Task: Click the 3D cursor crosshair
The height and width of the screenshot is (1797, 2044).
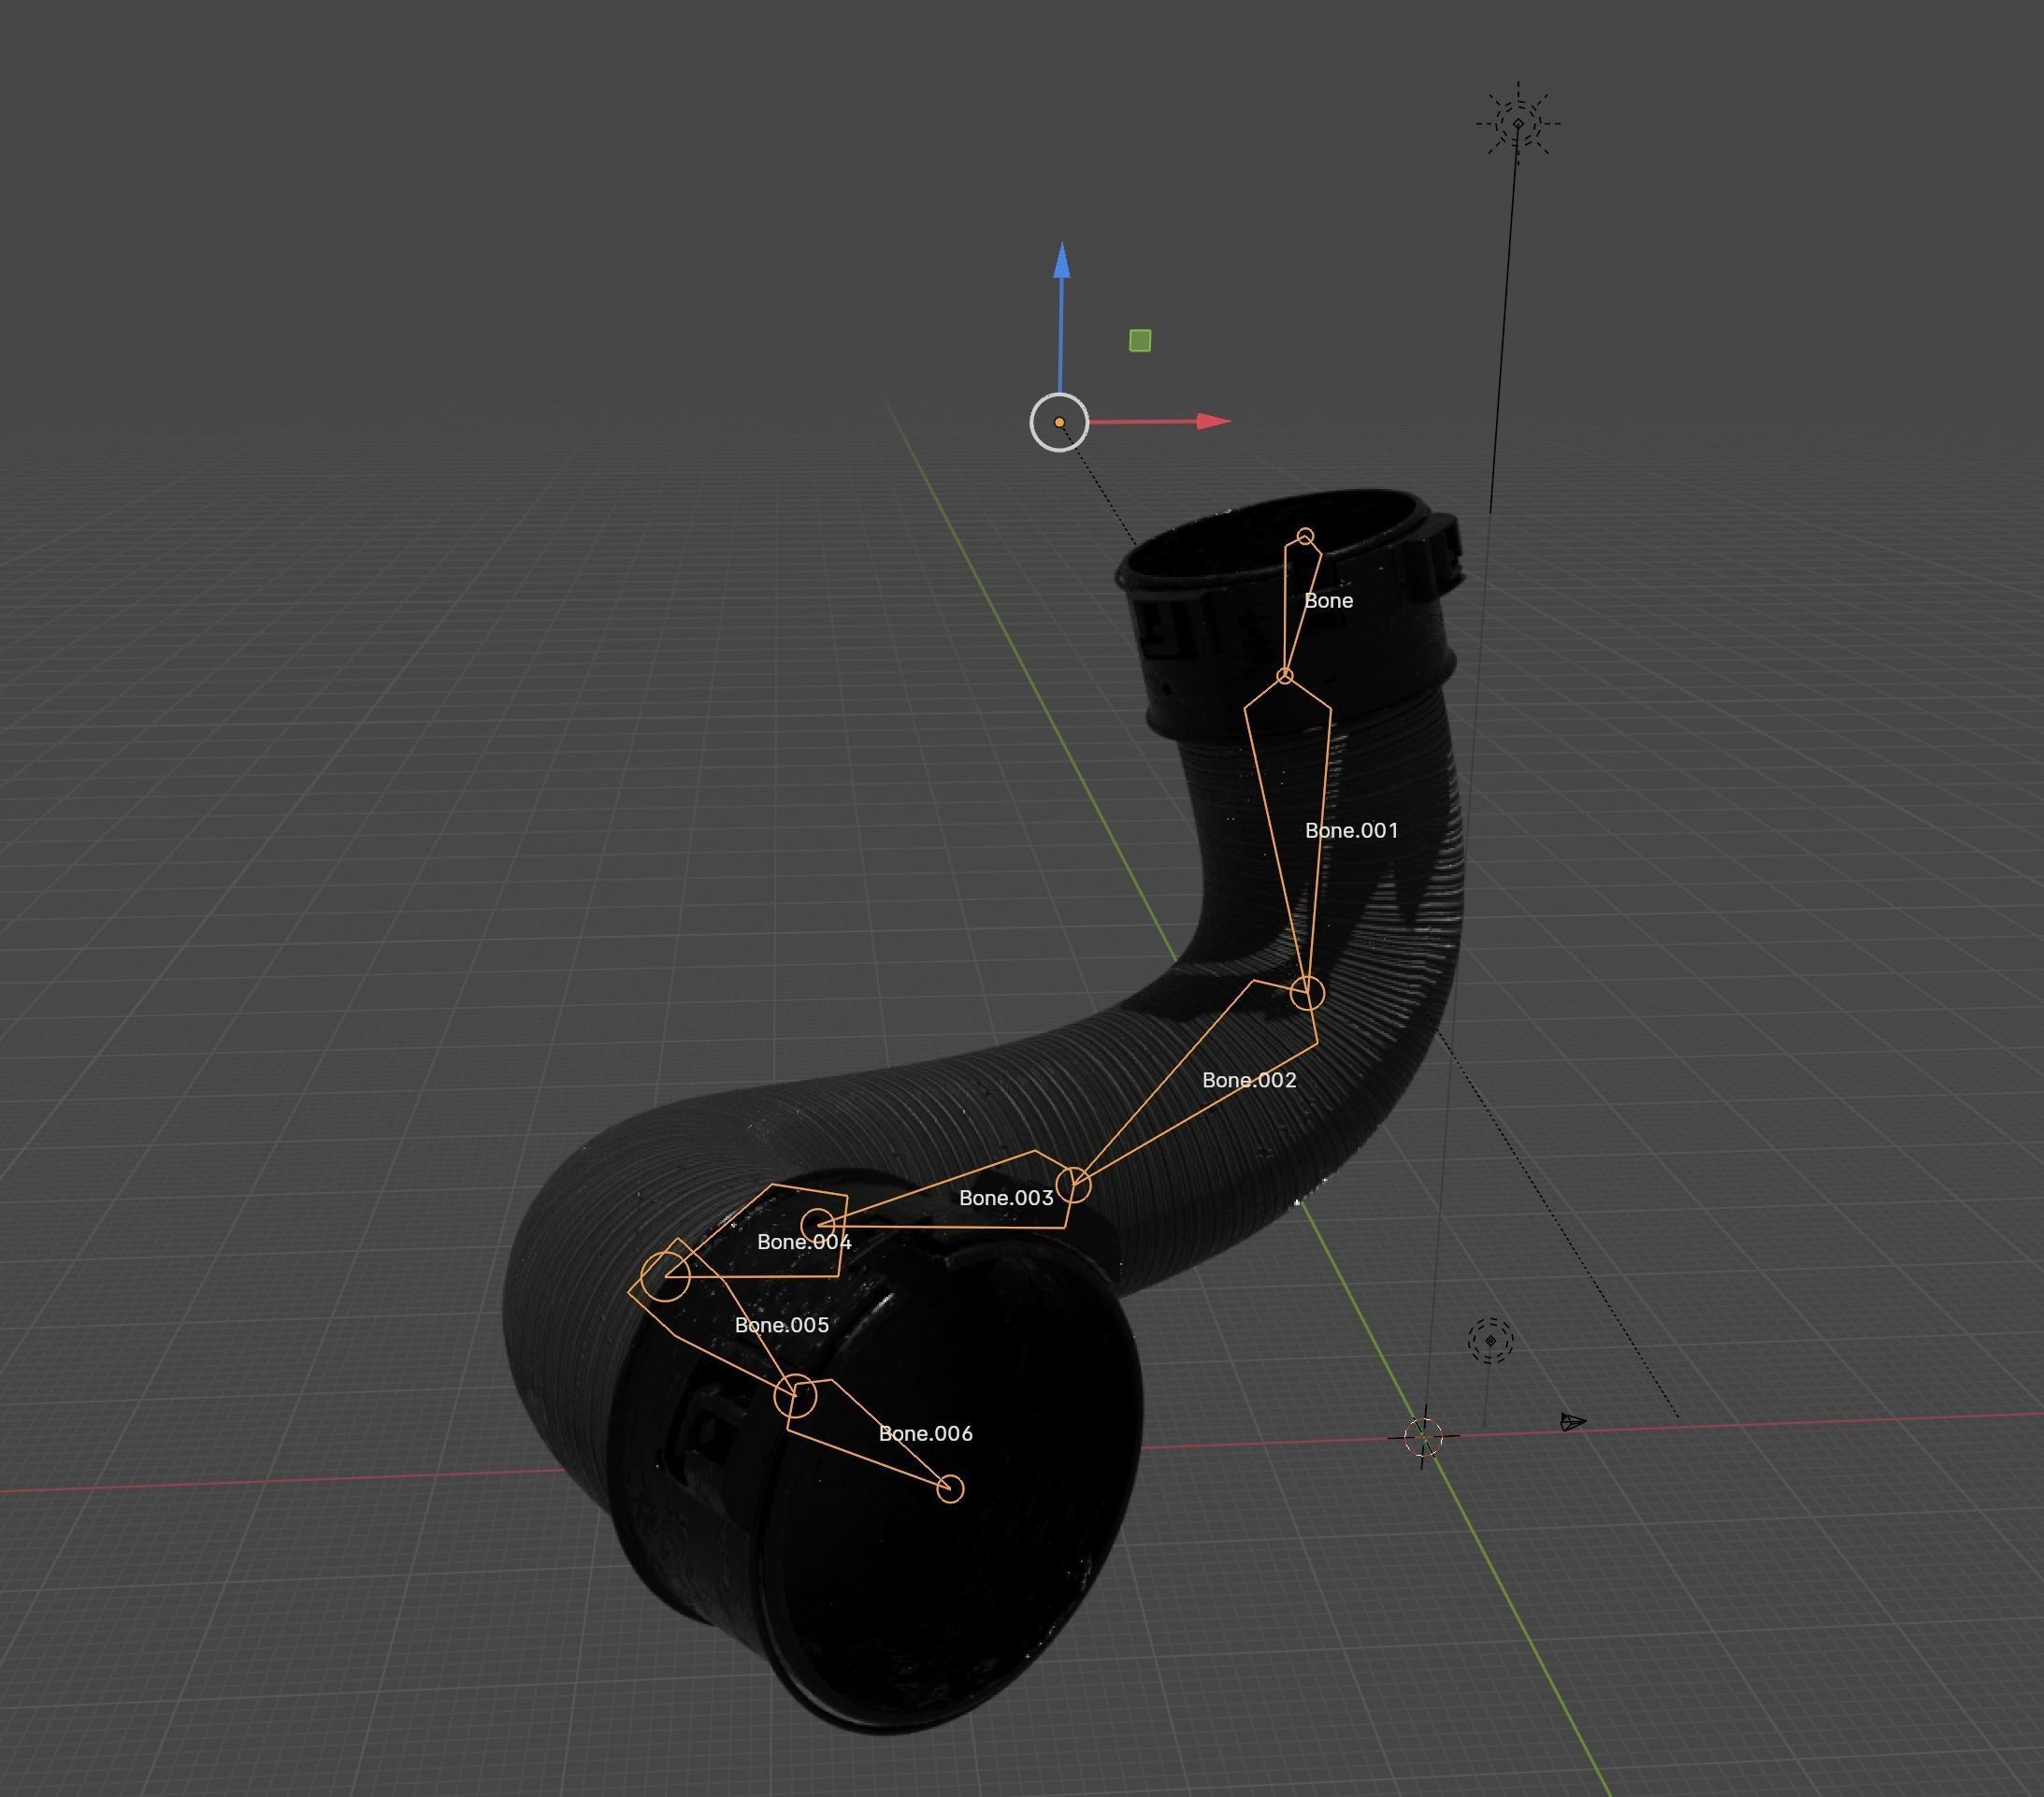Action: pyautogui.click(x=1423, y=1437)
